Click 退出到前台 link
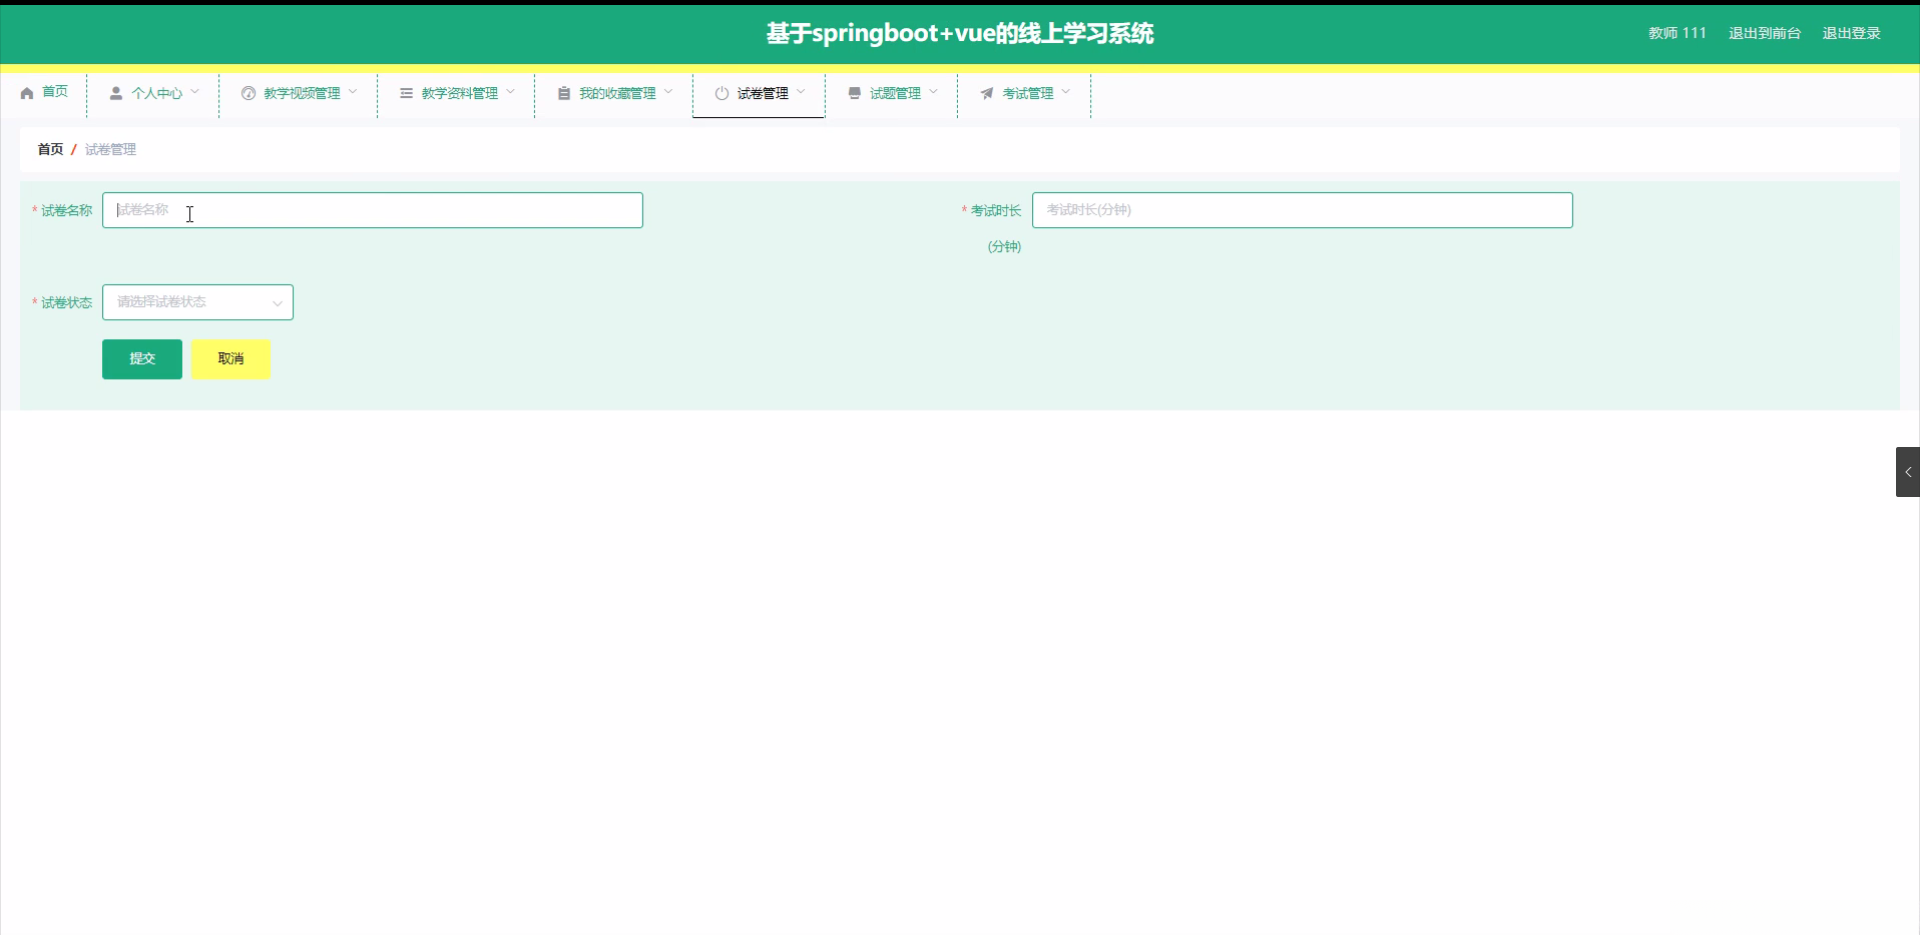Screen dimensions: 1920x935 pyautogui.click(x=1765, y=33)
